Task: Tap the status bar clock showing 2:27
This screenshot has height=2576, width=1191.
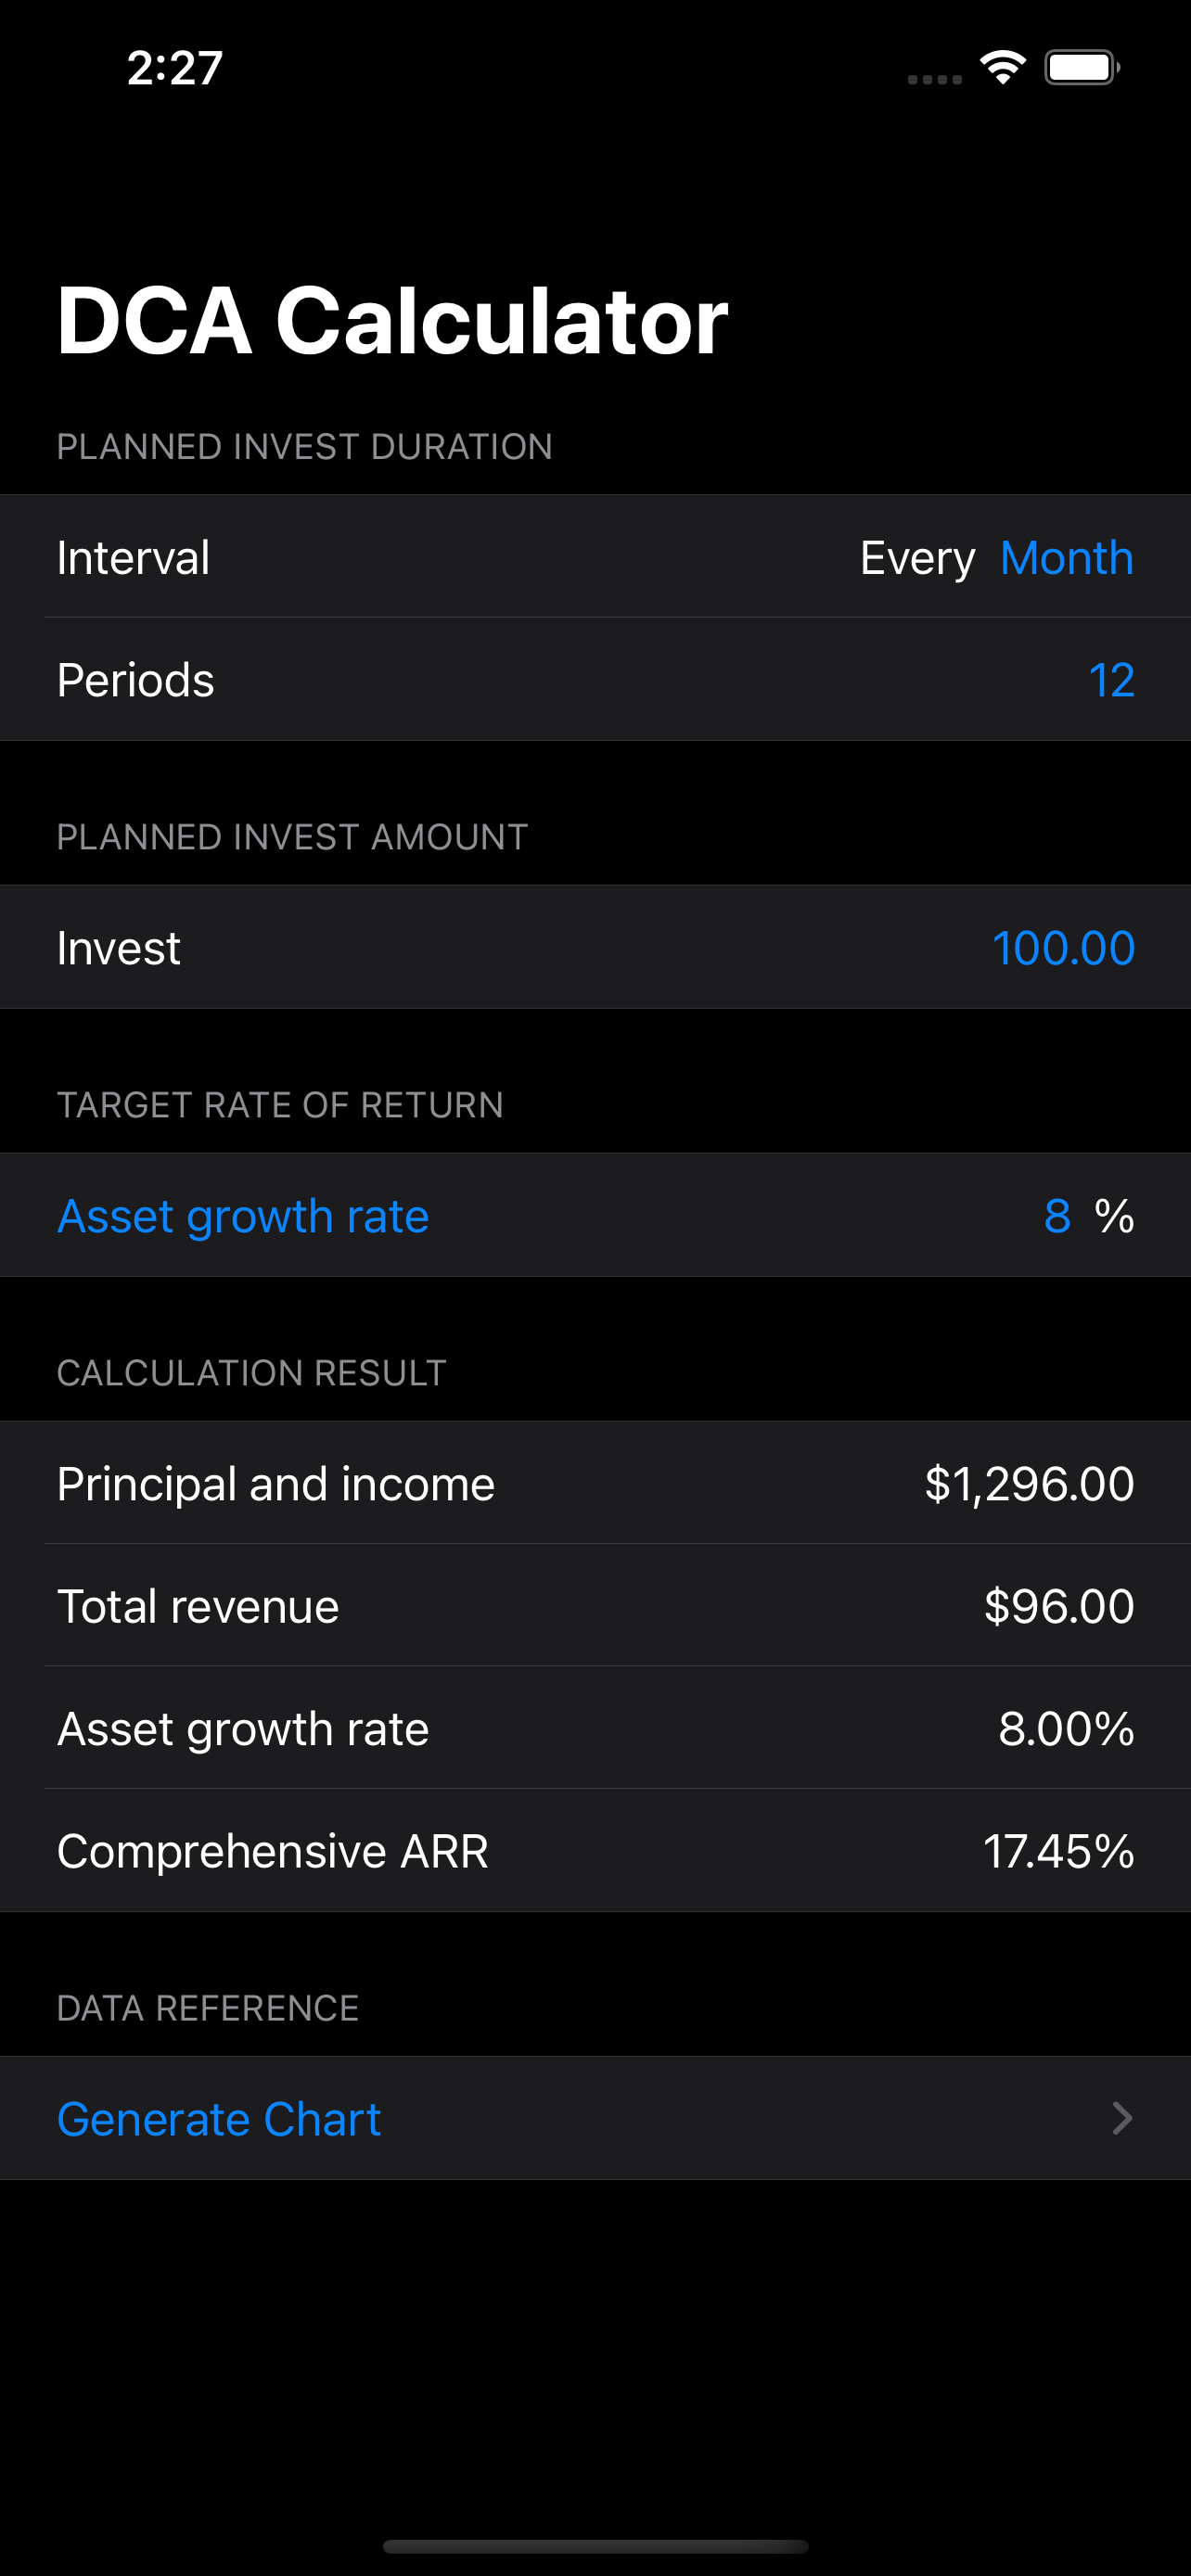Action: pyautogui.click(x=175, y=68)
